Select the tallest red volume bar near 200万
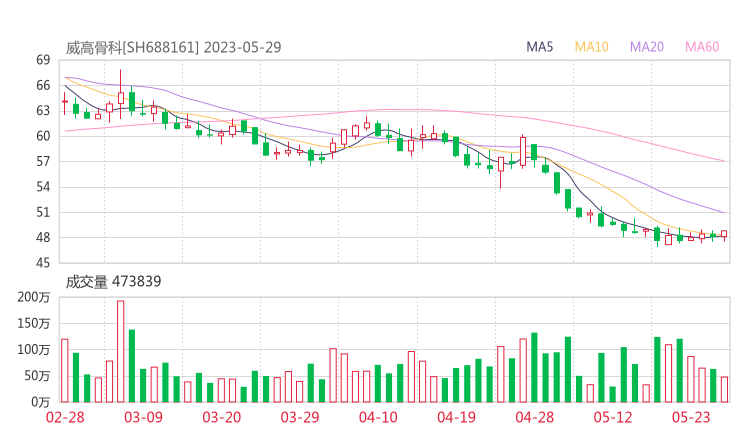 click(120, 351)
